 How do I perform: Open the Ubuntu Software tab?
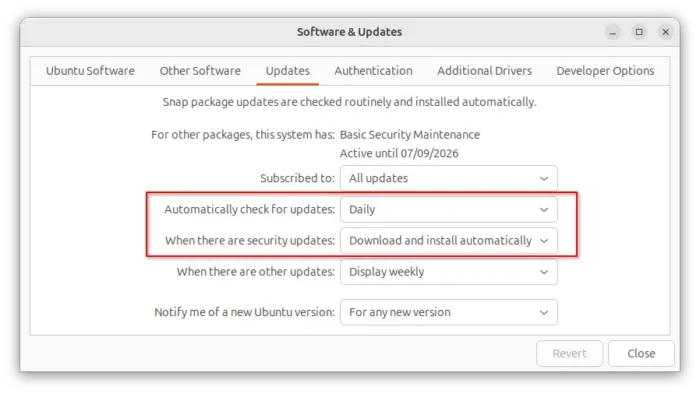pos(90,71)
